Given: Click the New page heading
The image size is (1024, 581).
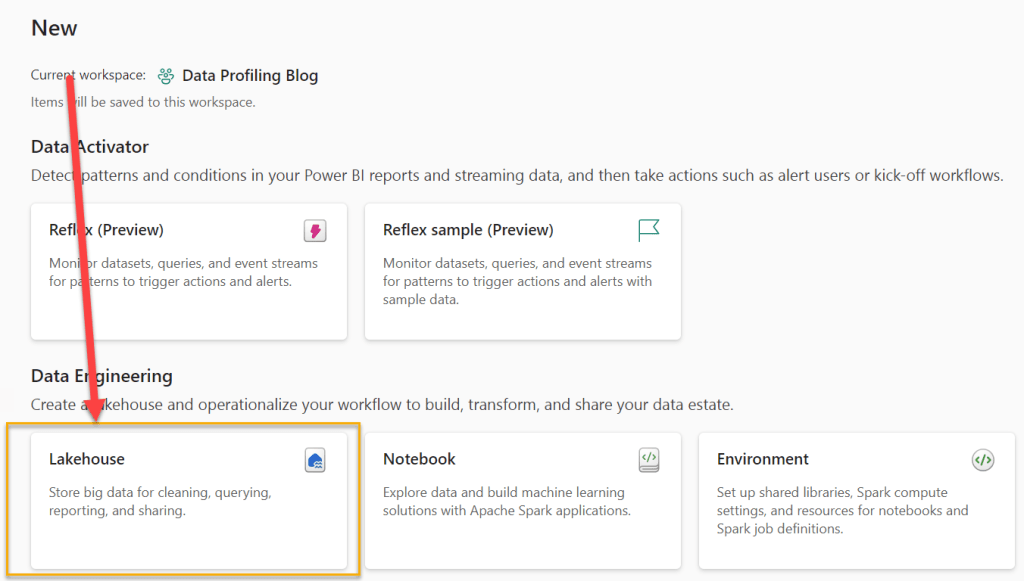Looking at the screenshot, I should click(x=54, y=28).
